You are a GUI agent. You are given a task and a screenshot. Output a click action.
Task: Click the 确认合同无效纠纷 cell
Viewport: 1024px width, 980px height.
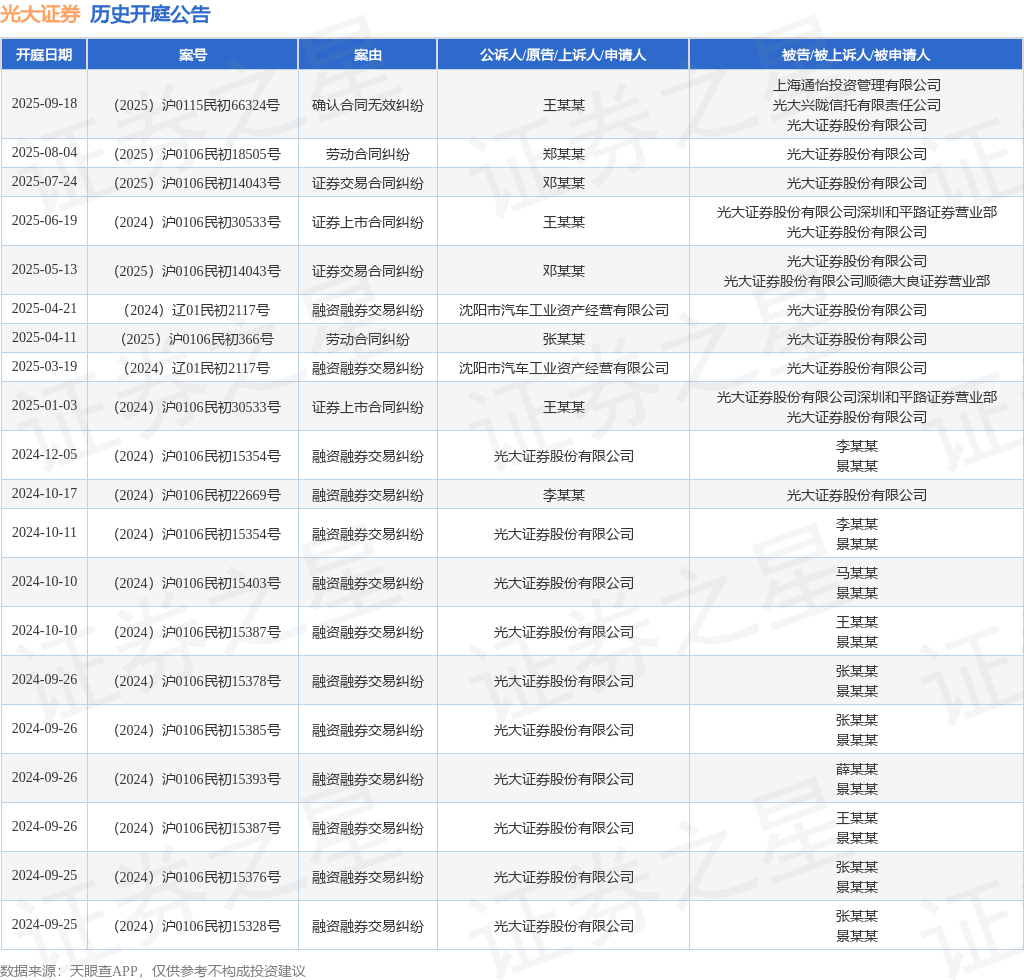368,105
